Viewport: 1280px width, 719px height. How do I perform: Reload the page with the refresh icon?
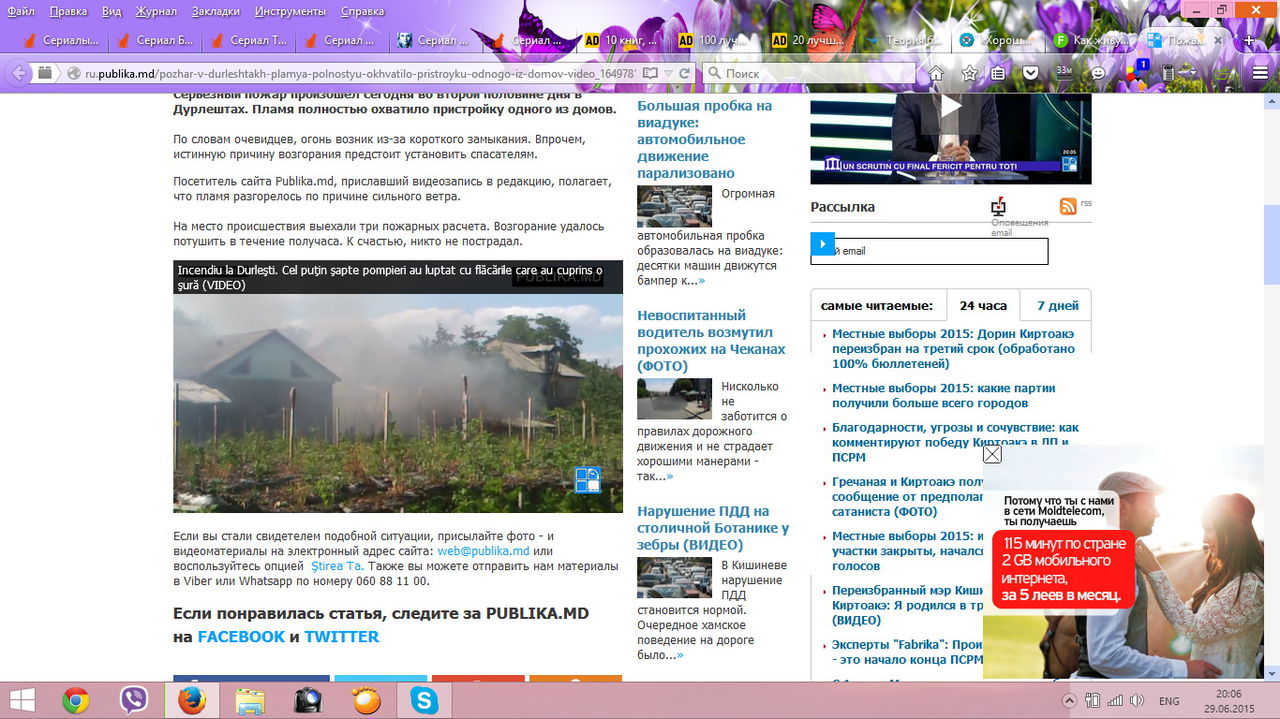(684, 73)
